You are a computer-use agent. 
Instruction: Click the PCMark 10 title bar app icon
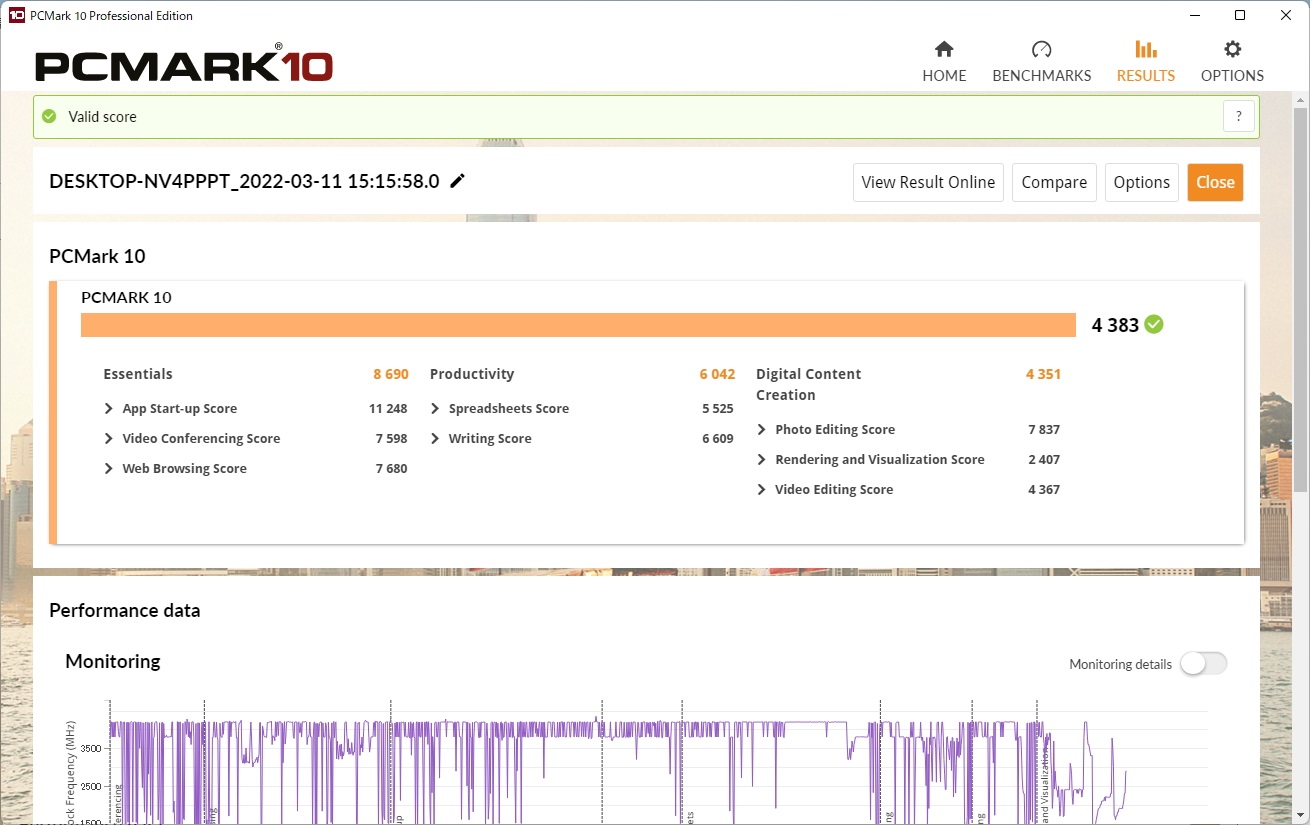[x=16, y=15]
